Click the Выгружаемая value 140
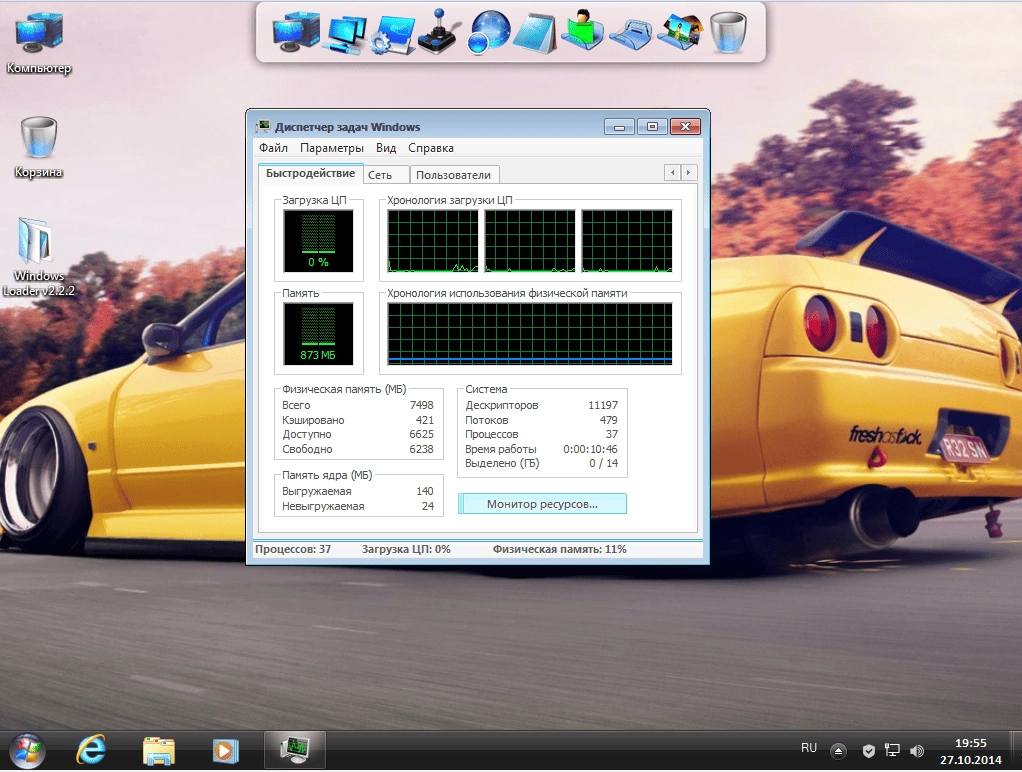Image resolution: width=1022 pixels, height=772 pixels. coord(425,491)
